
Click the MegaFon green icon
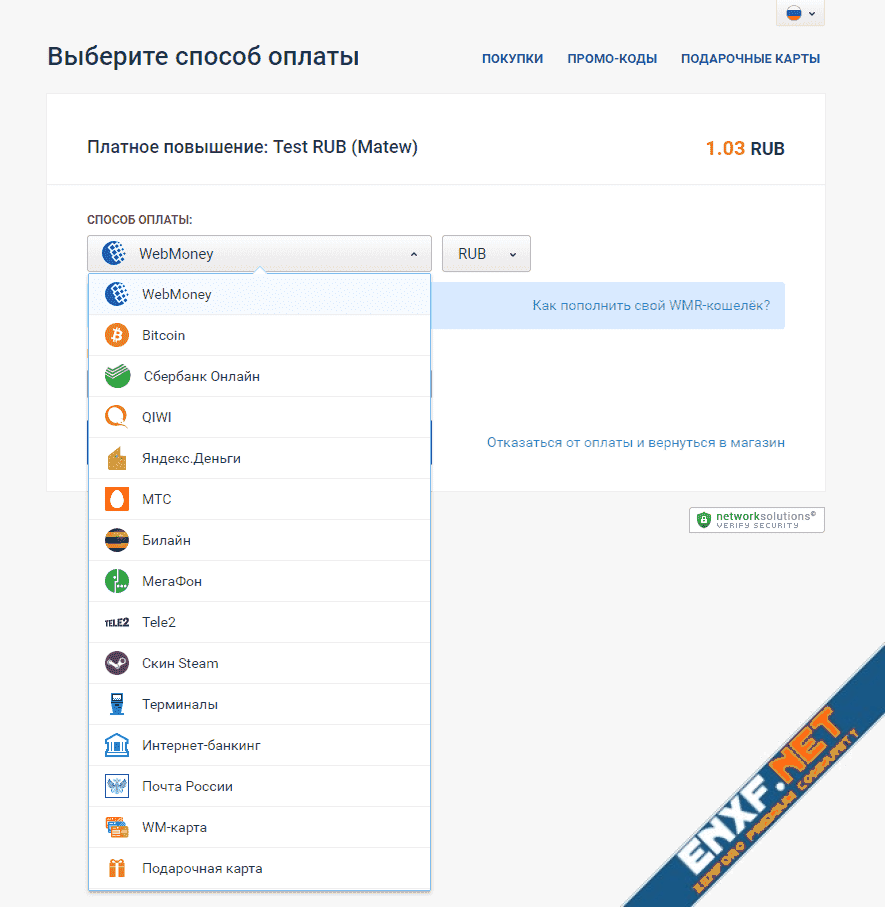pyautogui.click(x=117, y=581)
